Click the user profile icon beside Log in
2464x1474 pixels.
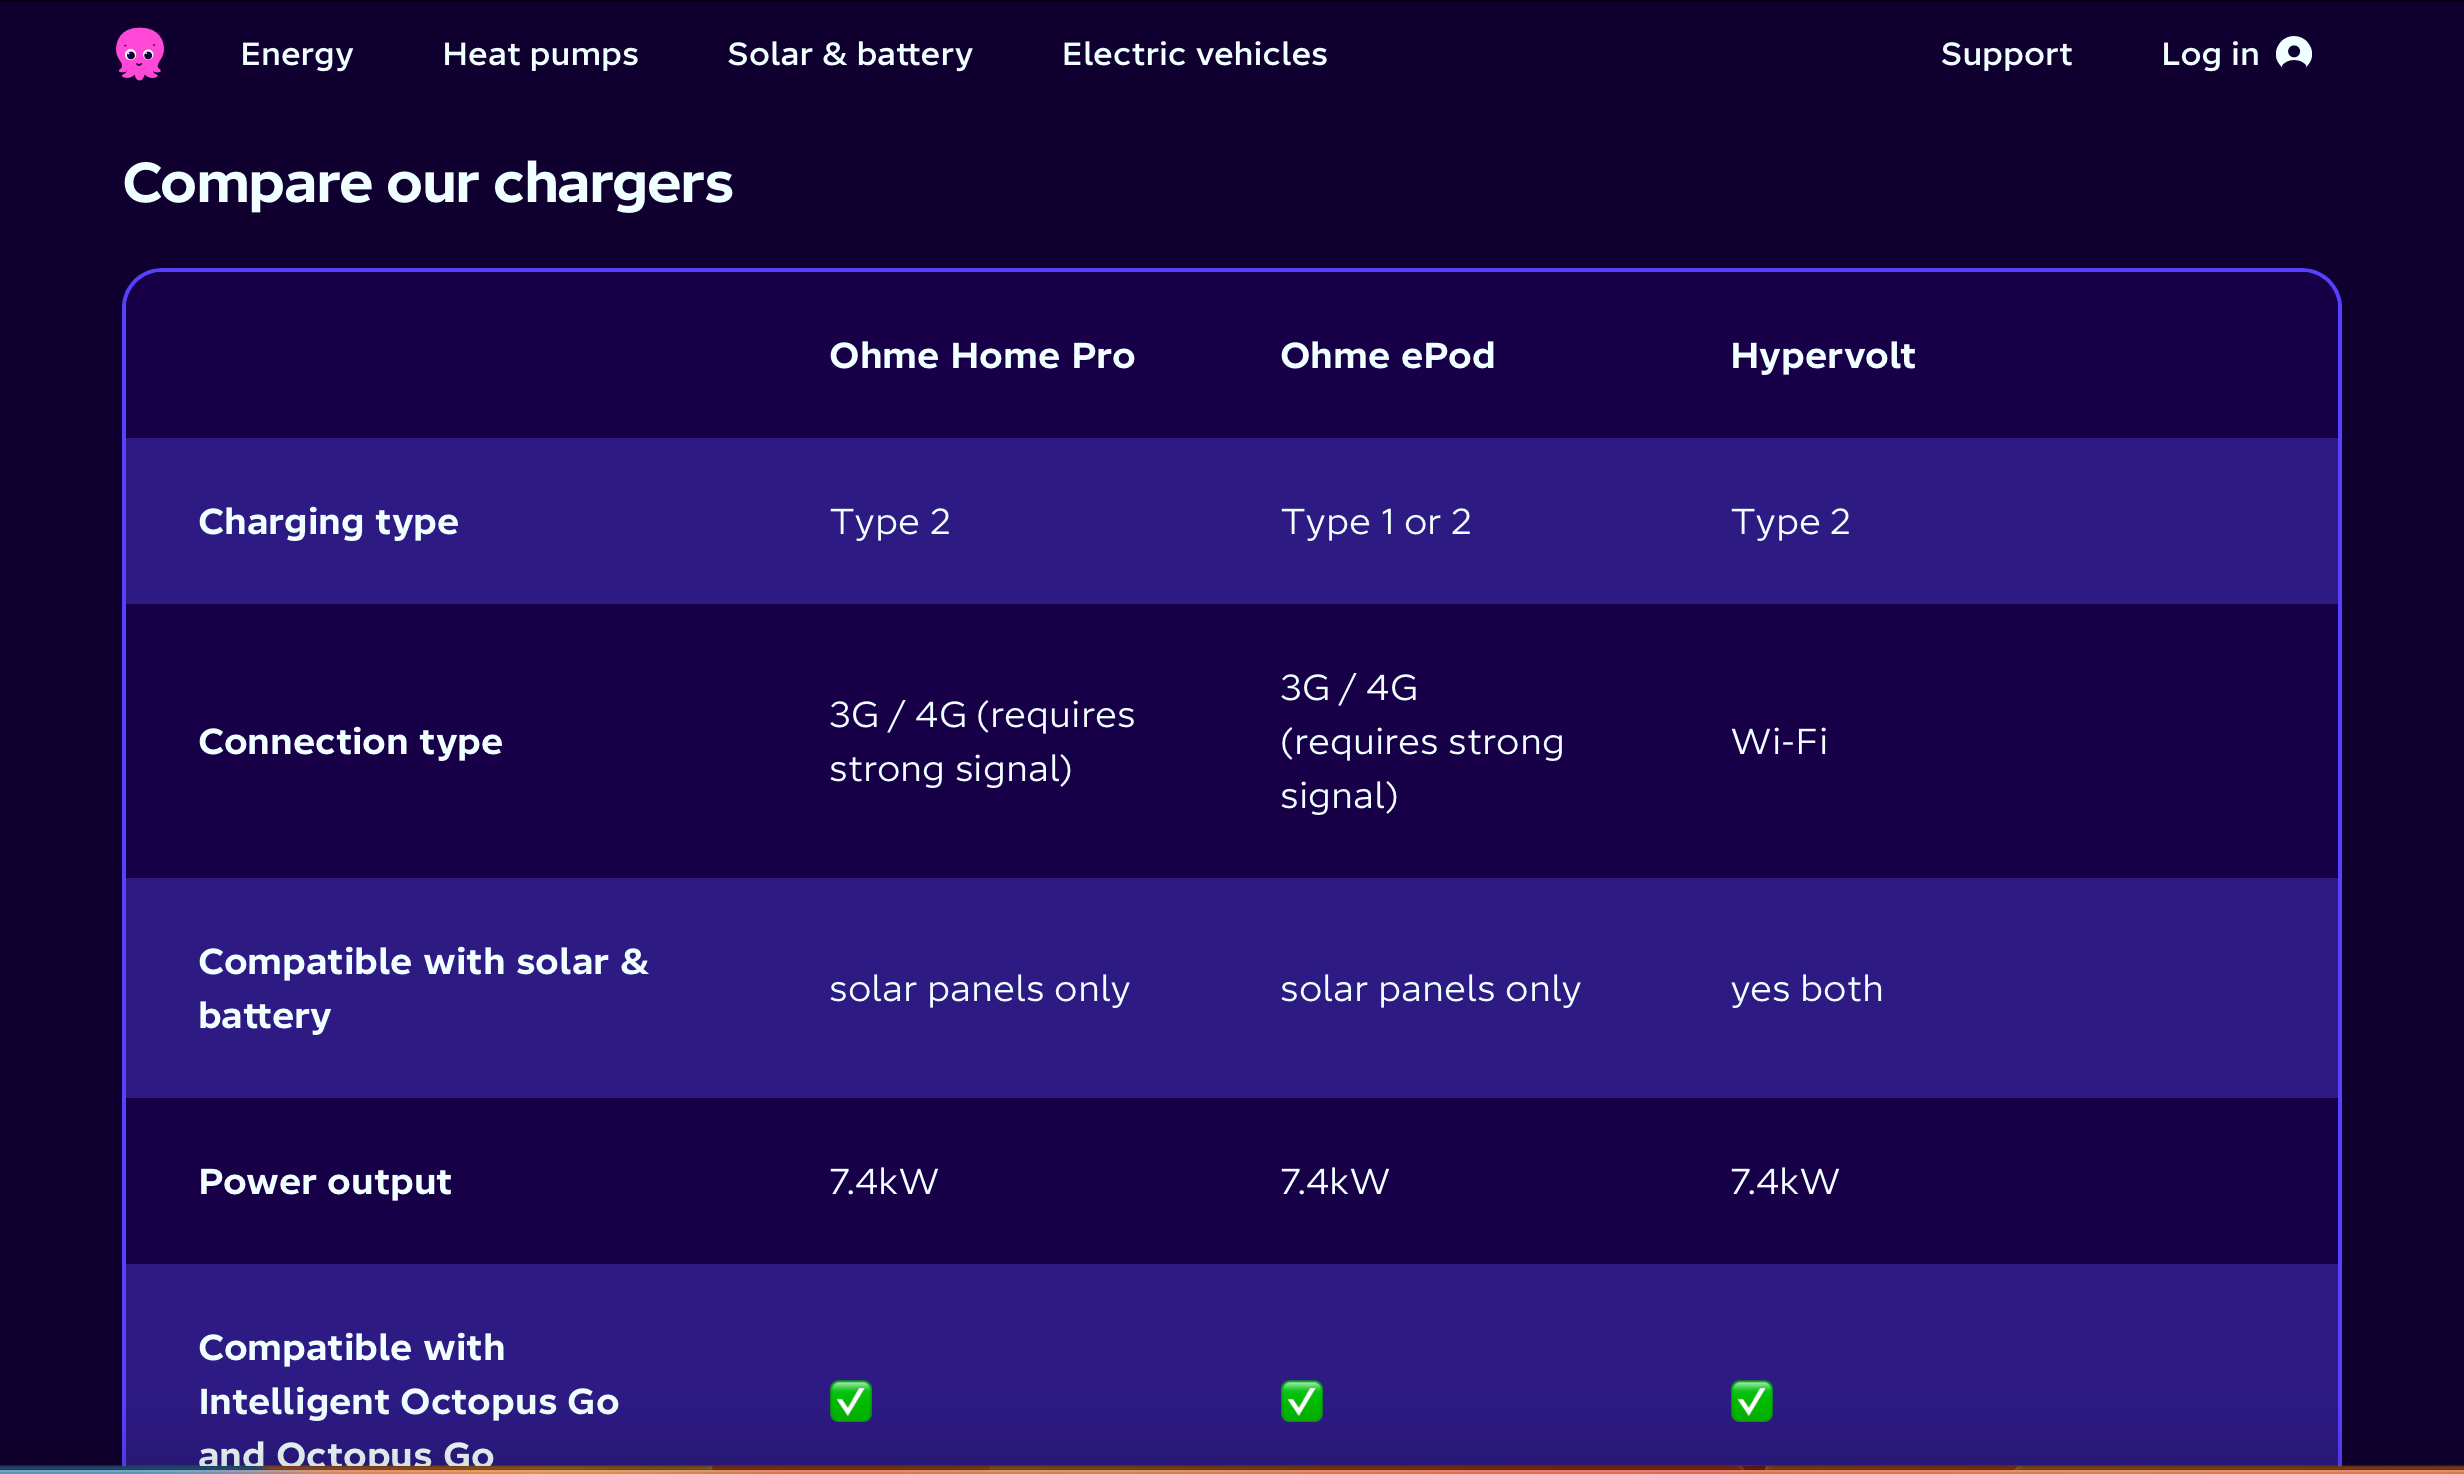[2294, 53]
